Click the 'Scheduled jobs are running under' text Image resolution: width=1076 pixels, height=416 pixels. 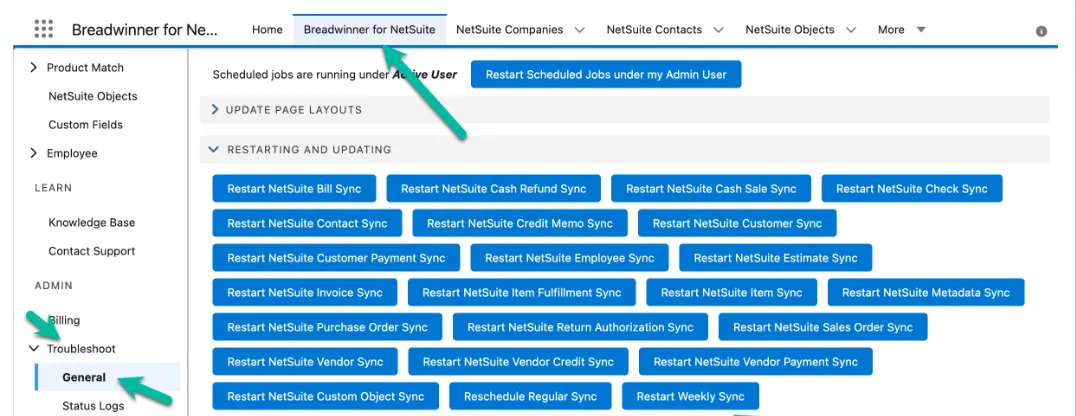[x=301, y=75]
